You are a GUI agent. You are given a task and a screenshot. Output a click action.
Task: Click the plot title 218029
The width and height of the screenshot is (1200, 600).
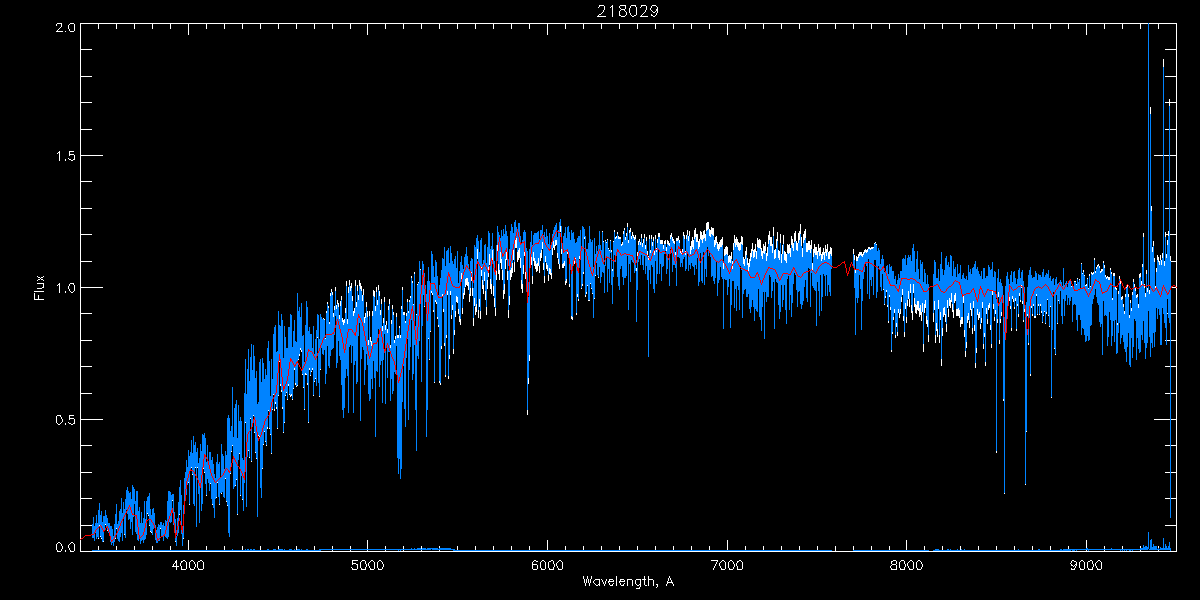tap(628, 11)
